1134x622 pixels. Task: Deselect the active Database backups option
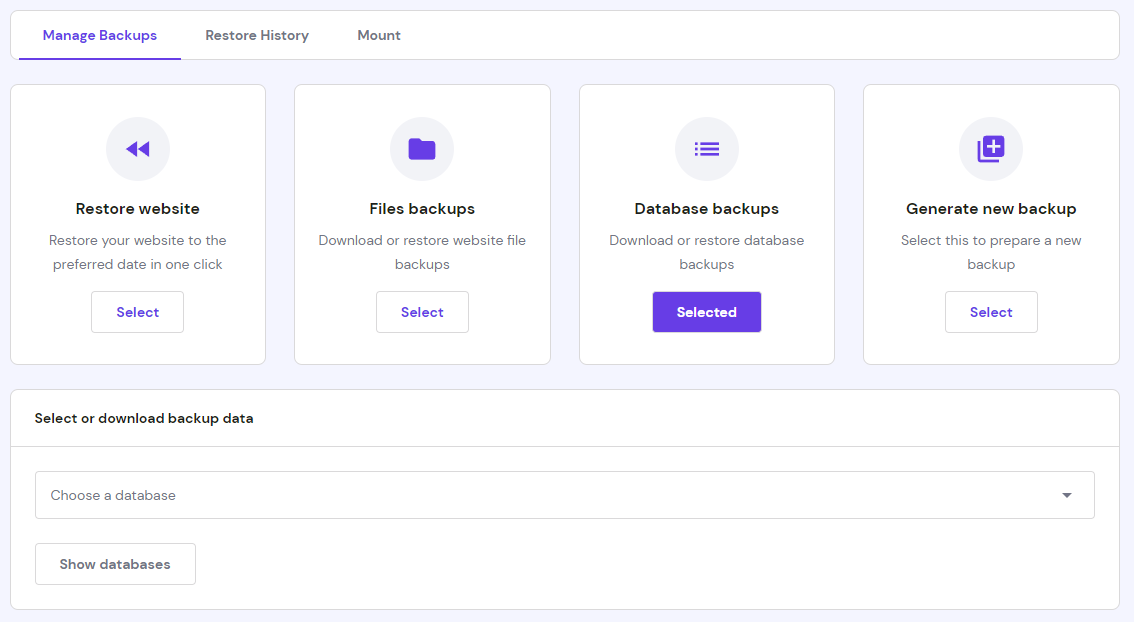[707, 311]
